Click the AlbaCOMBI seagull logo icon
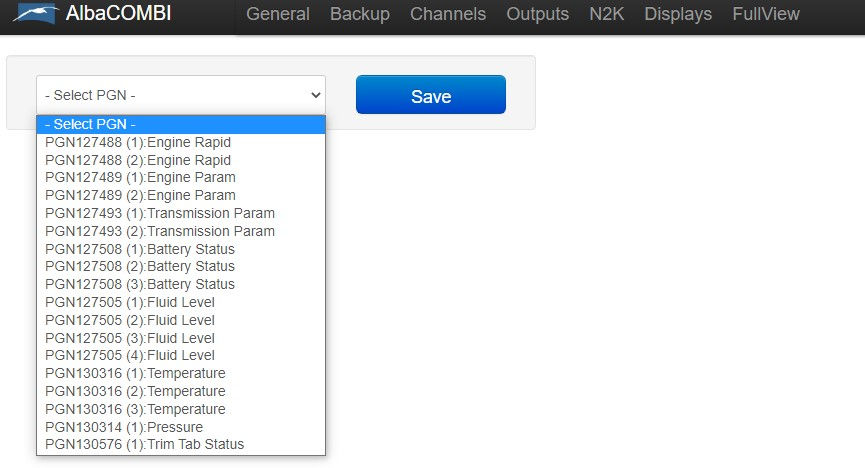The width and height of the screenshot is (865, 468). coord(36,13)
